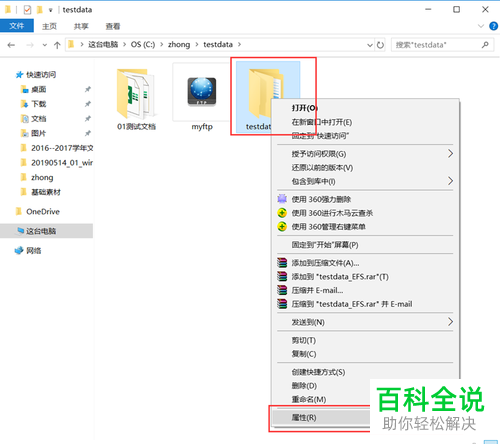This screenshot has width=500, height=444.
Task: Open the recent locations dropdown arrow
Action: [x=45, y=45]
